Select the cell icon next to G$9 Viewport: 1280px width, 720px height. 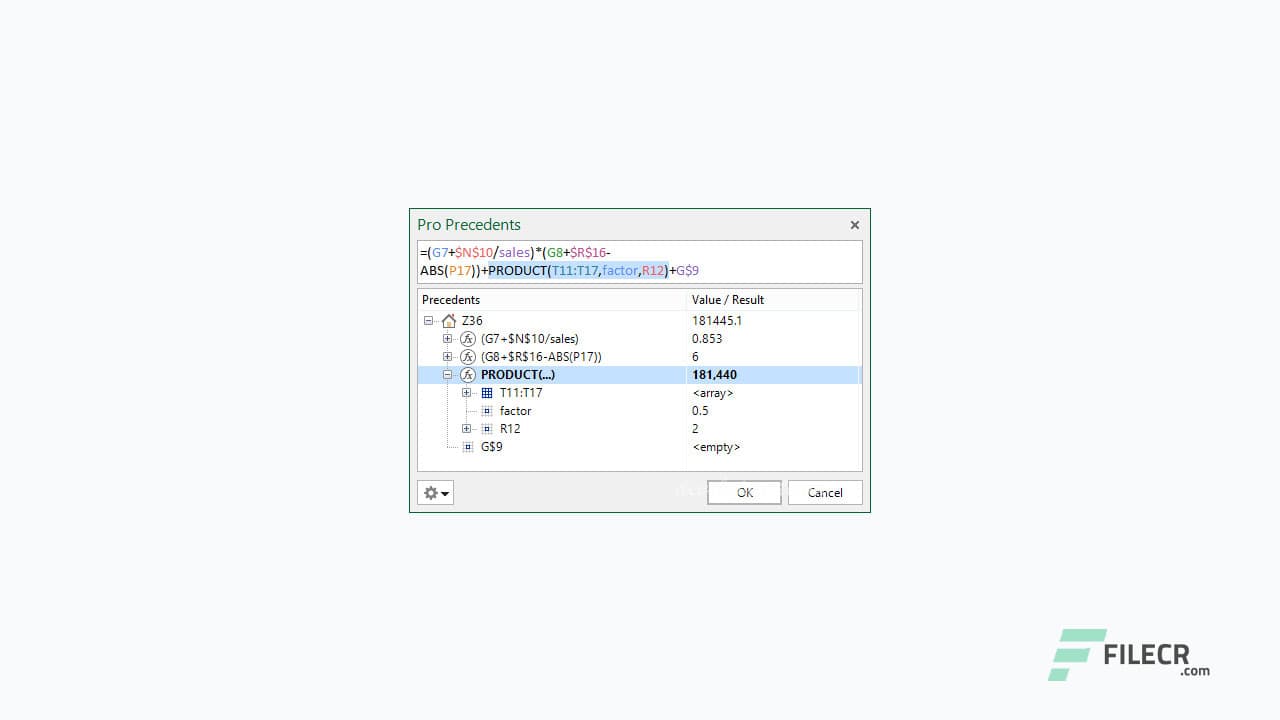pos(467,447)
